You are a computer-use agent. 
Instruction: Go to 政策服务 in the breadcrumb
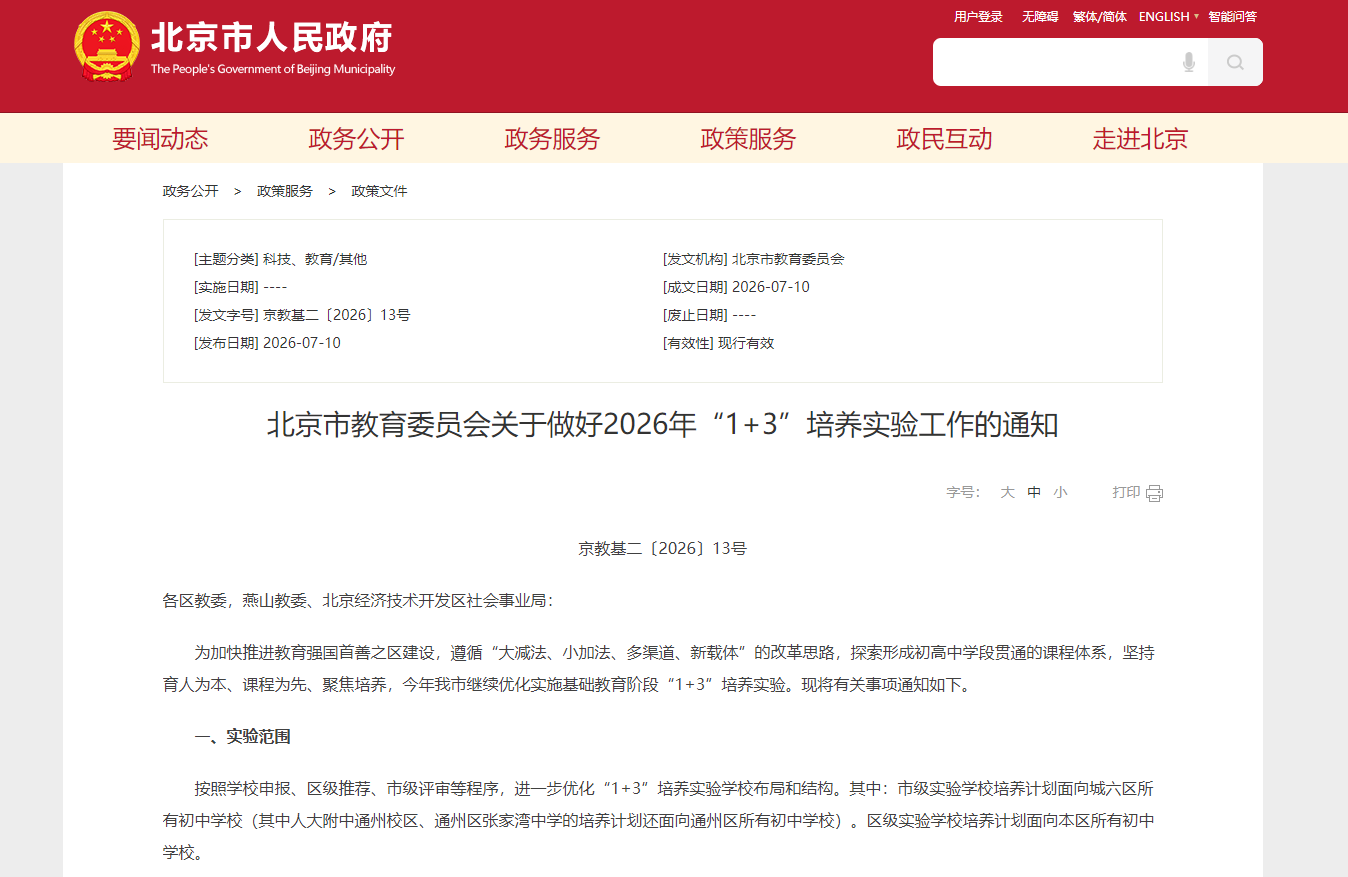pos(285,191)
